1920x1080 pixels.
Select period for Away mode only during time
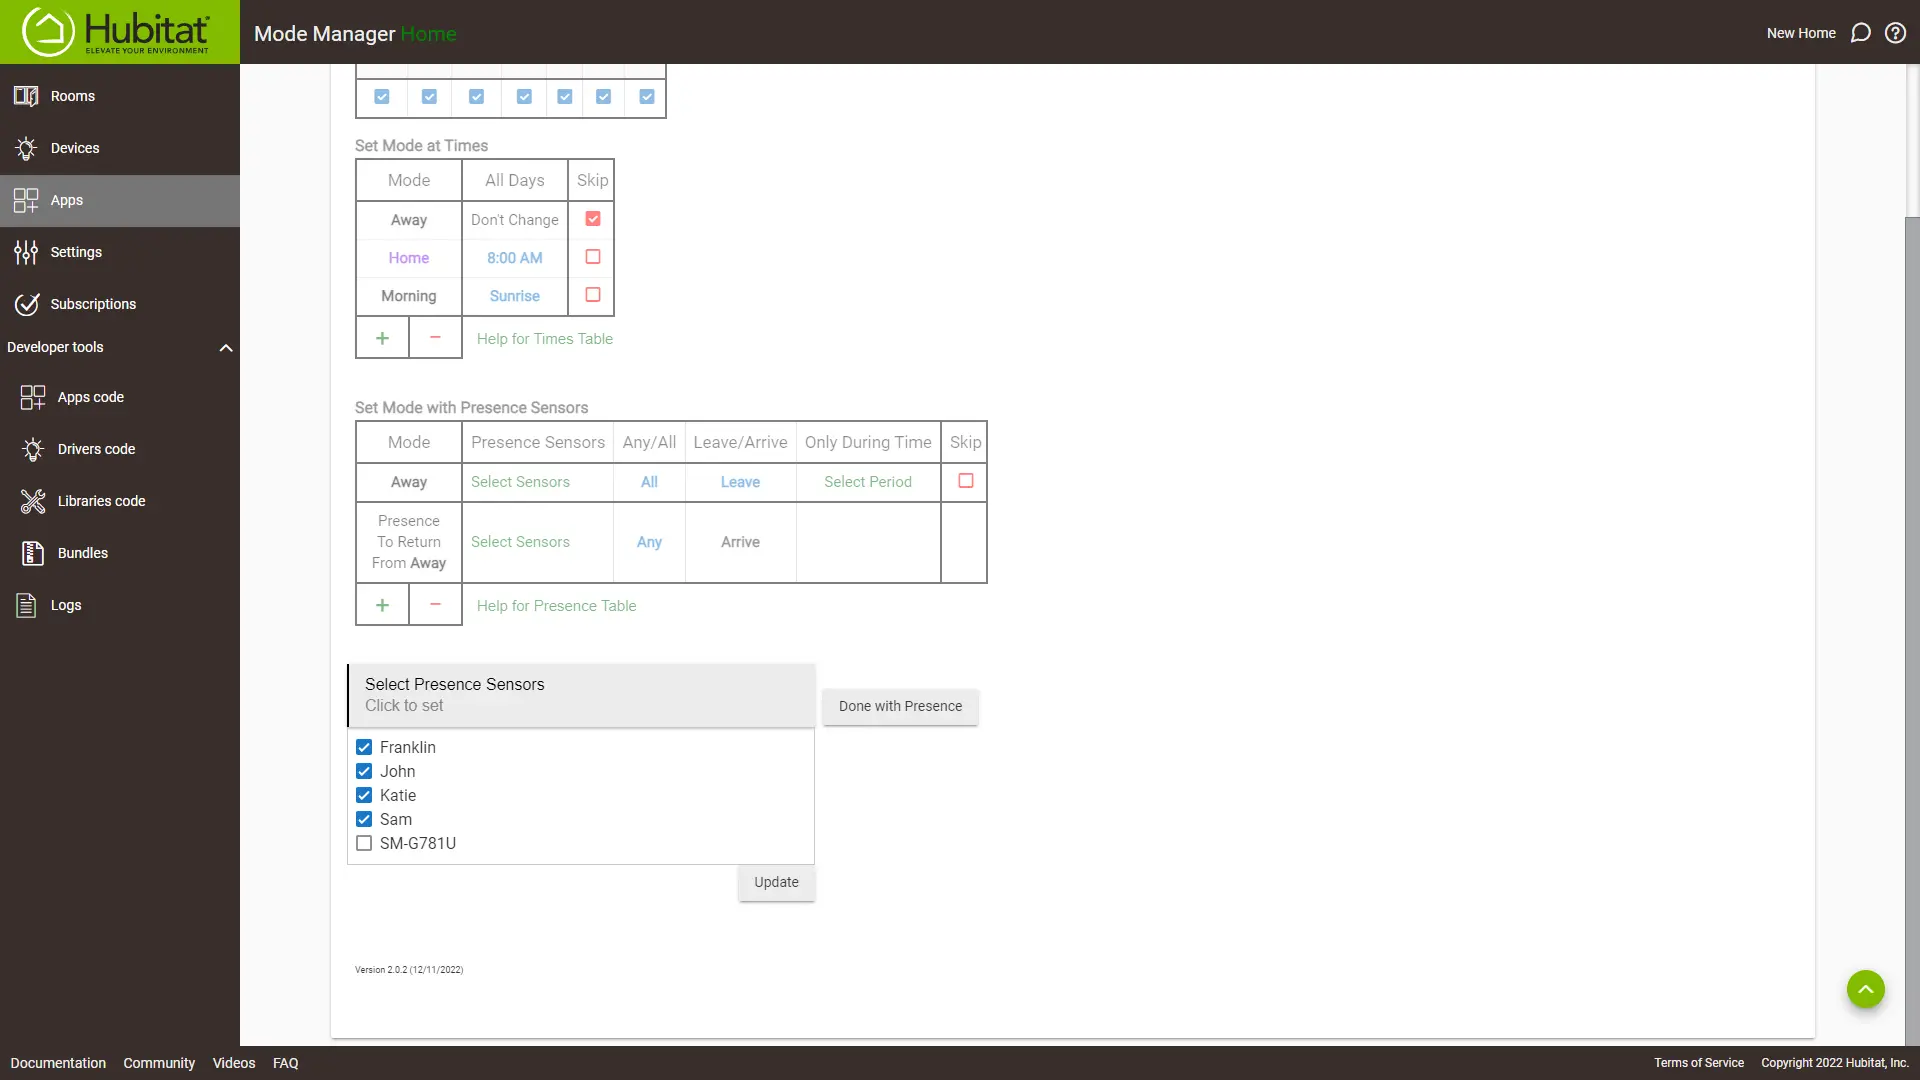pyautogui.click(x=868, y=481)
